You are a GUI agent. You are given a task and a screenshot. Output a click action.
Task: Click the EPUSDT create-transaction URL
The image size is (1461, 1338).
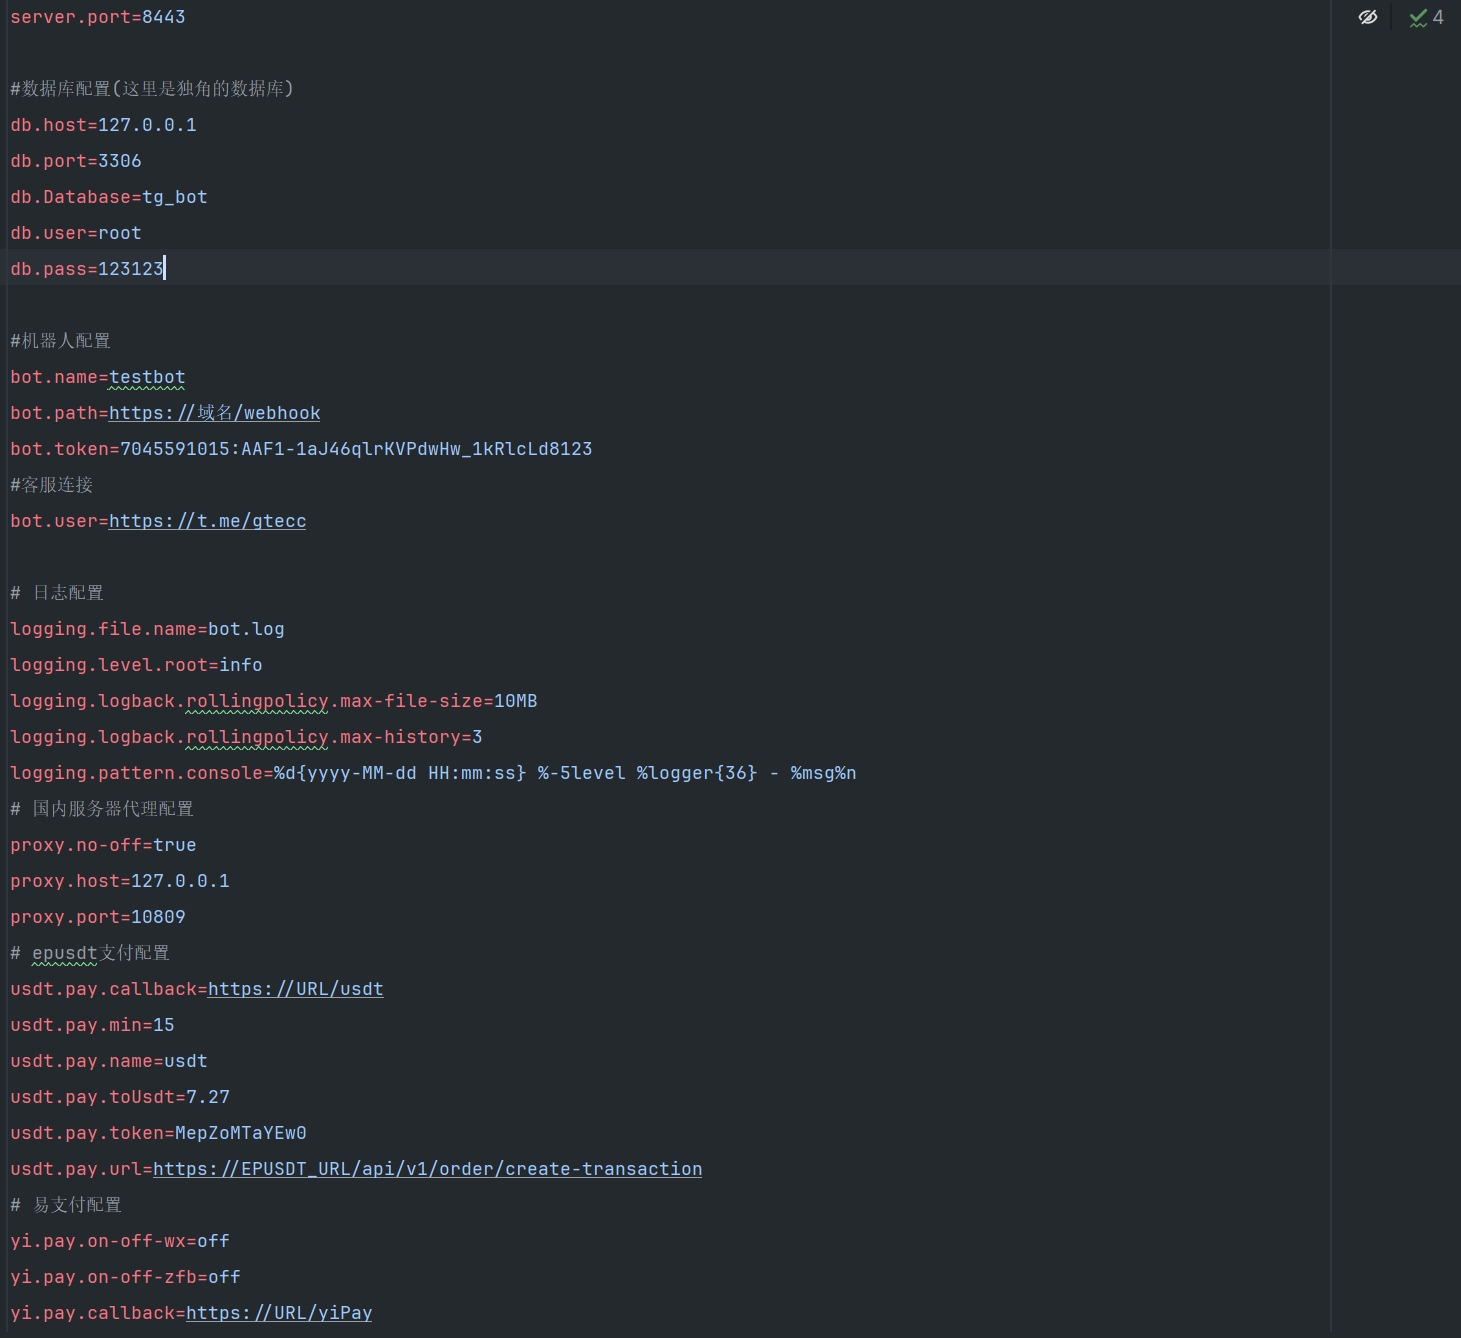click(x=427, y=1169)
